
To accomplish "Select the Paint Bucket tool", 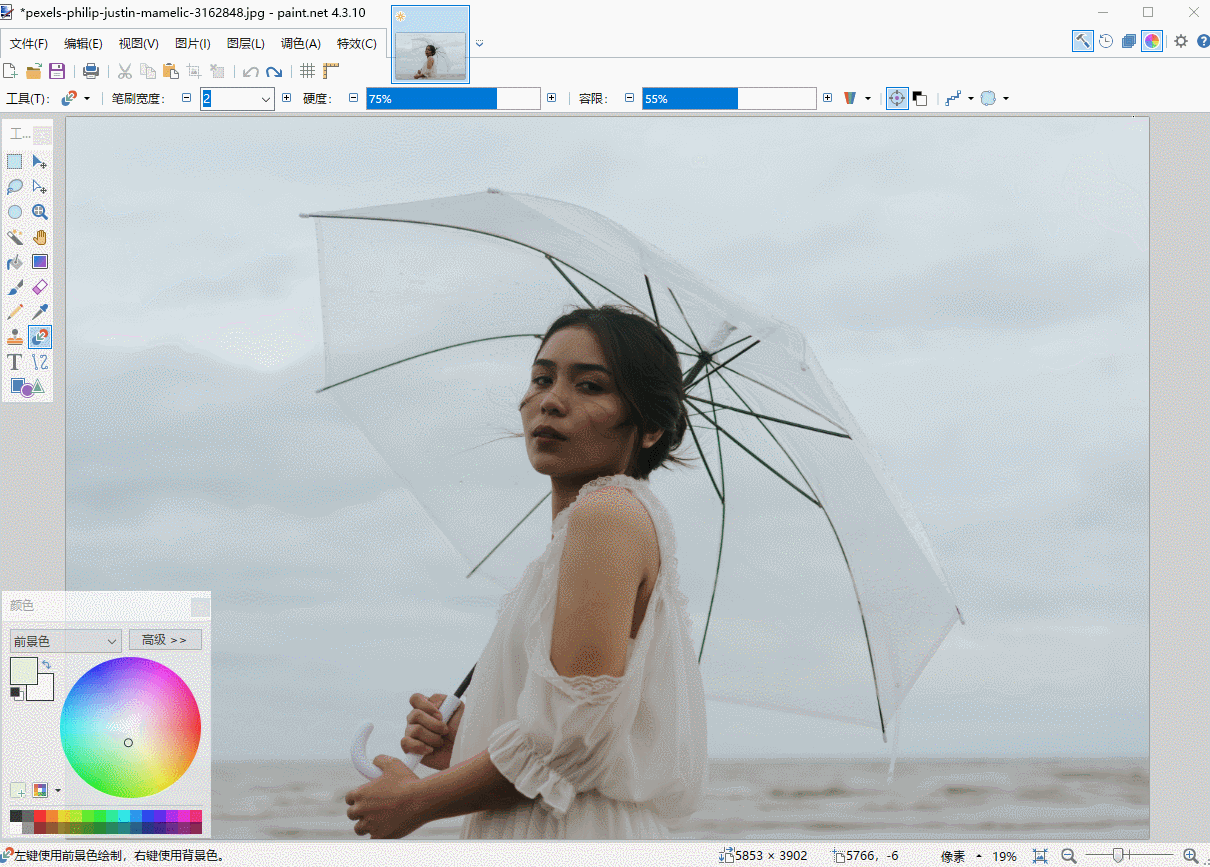I will point(15,262).
